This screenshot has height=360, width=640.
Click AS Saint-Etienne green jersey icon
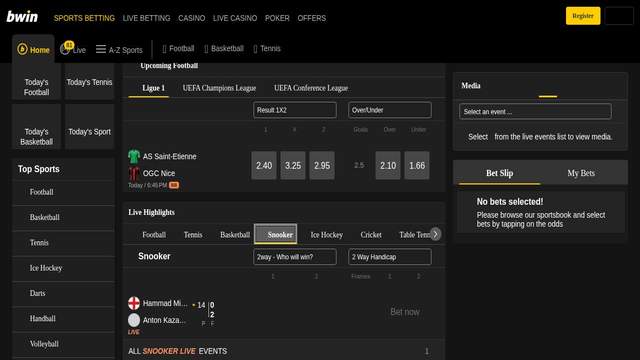coord(134,156)
